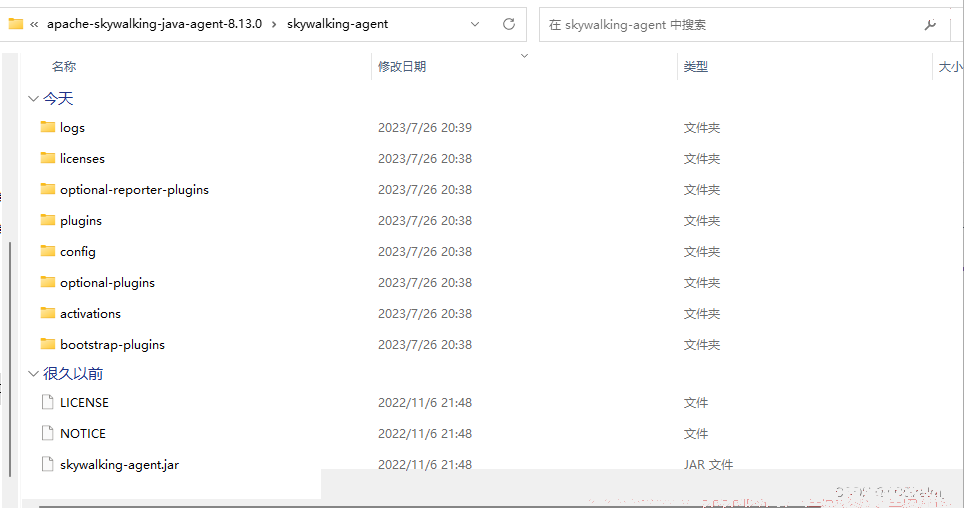
Task: Click the 今天 group label
Action: pyautogui.click(x=58, y=98)
